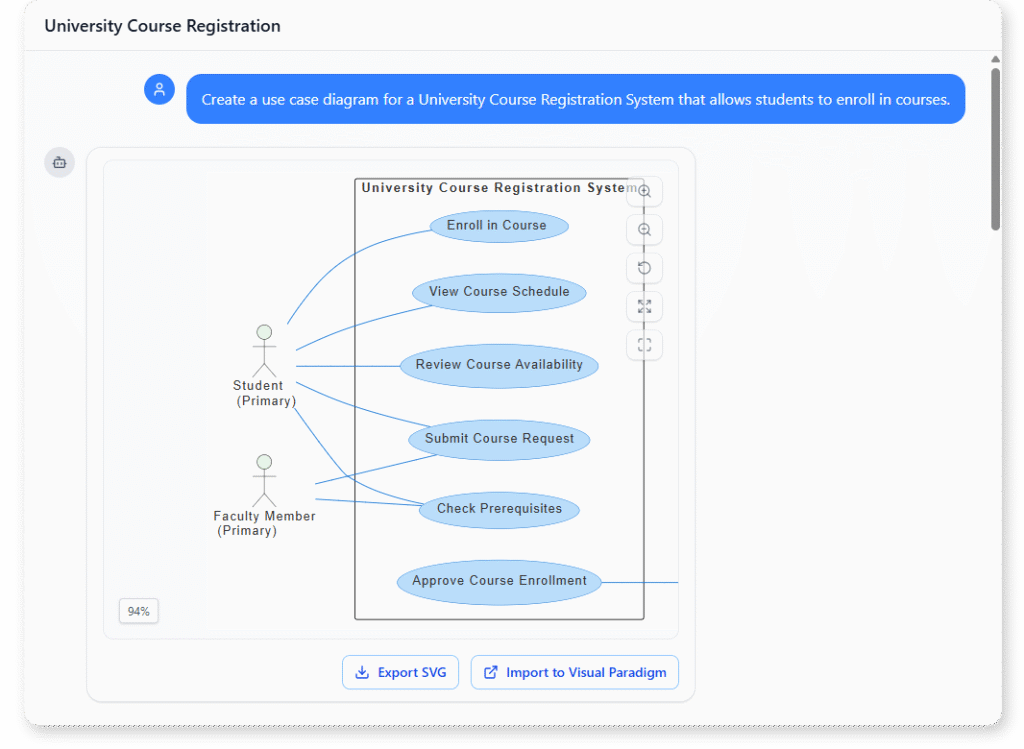Click the Import to Visual Paradigm button
The width and height of the screenshot is (1024, 749).
coord(574,672)
